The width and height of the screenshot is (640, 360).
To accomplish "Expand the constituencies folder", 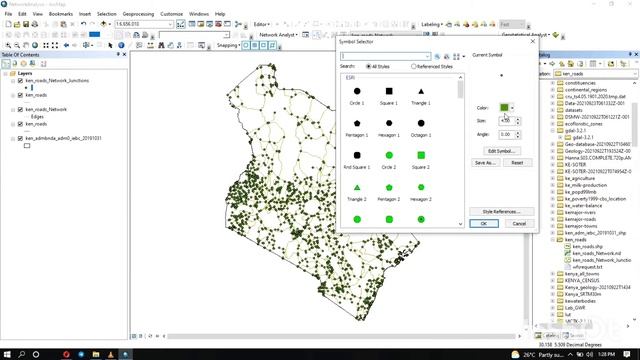I will [552, 83].
